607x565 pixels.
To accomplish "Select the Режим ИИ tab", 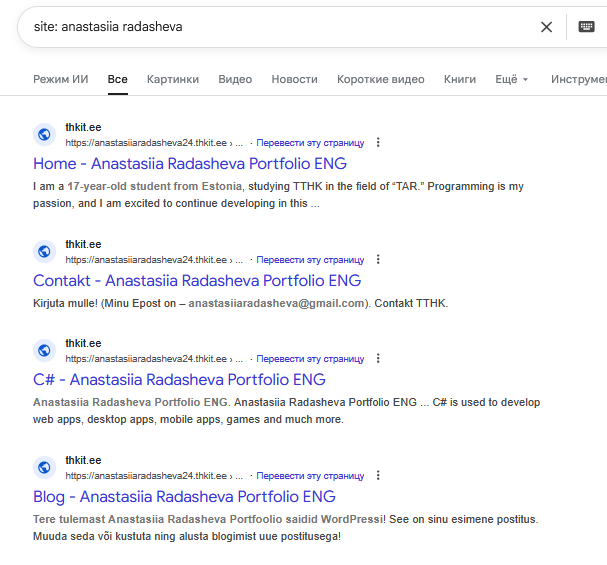I will point(60,79).
